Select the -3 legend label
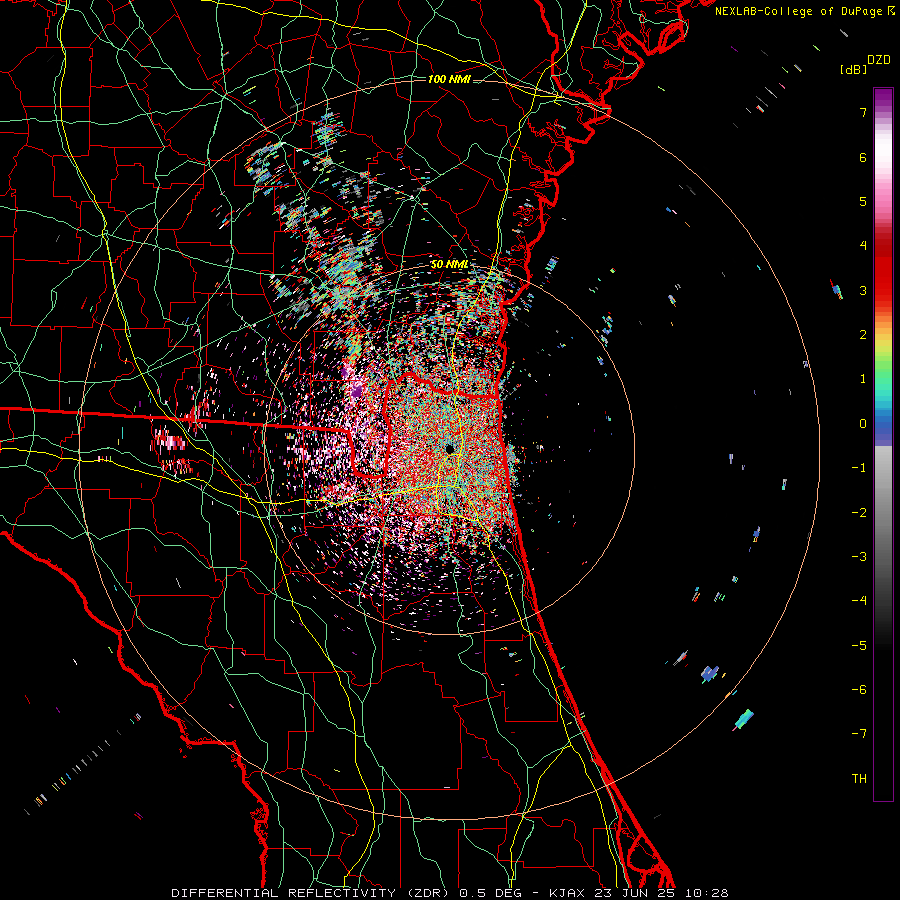Screen dimensions: 900x900 point(859,557)
